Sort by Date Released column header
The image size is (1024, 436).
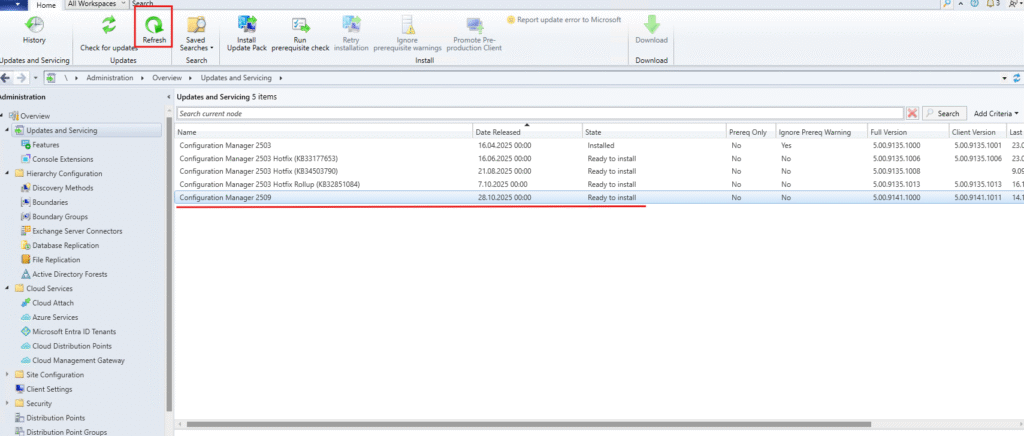click(x=526, y=132)
